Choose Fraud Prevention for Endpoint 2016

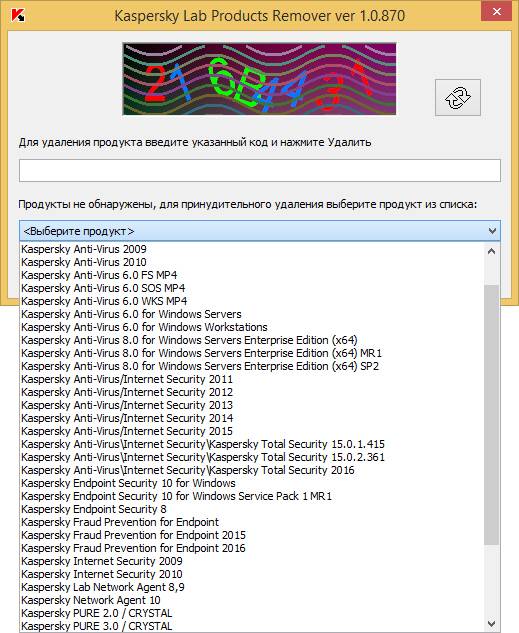[x=252, y=548]
